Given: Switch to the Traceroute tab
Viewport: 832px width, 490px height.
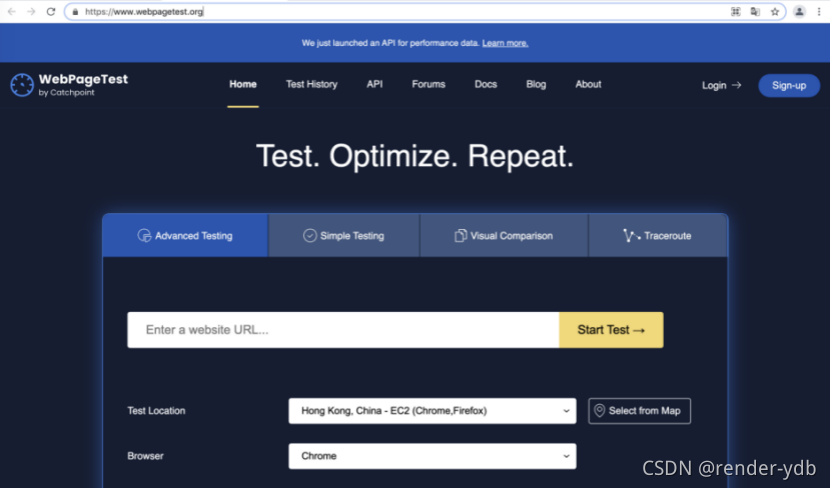Looking at the screenshot, I should [x=658, y=236].
